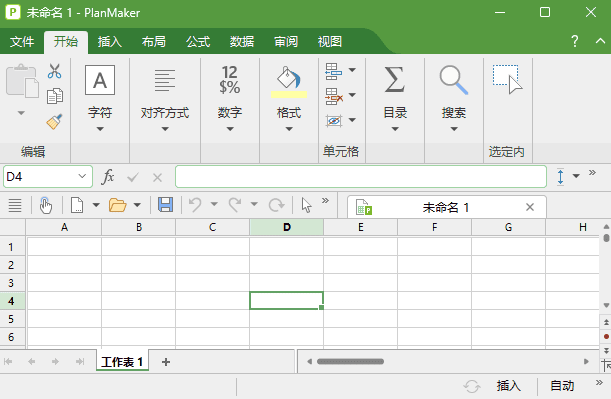This screenshot has width=611, height=399.
Task: Click the insert cells icon
Action: click(x=334, y=71)
